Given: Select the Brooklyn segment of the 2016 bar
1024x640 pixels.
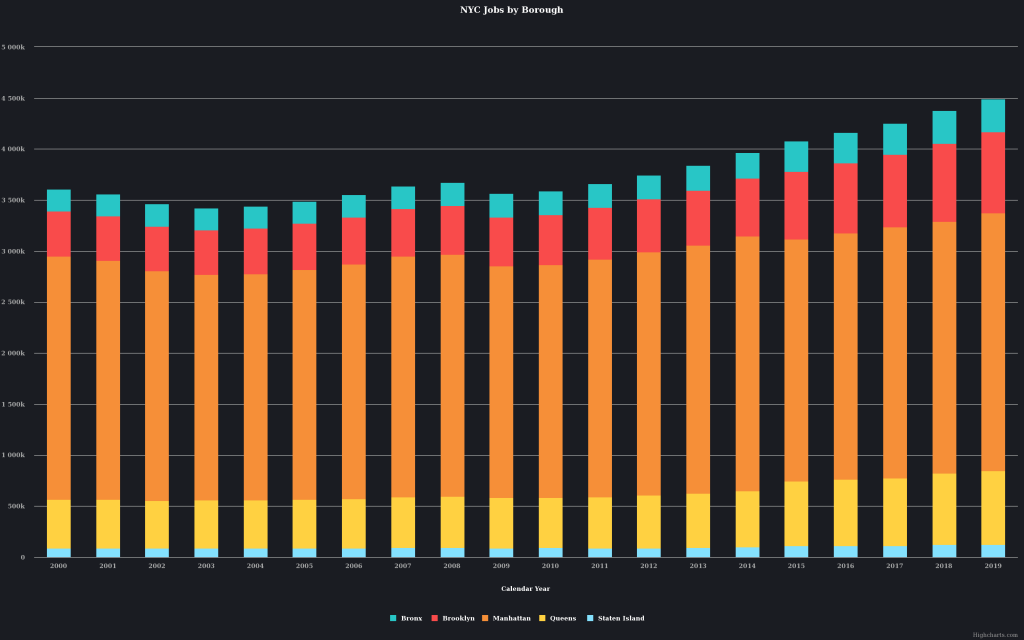Looking at the screenshot, I should [846, 199].
